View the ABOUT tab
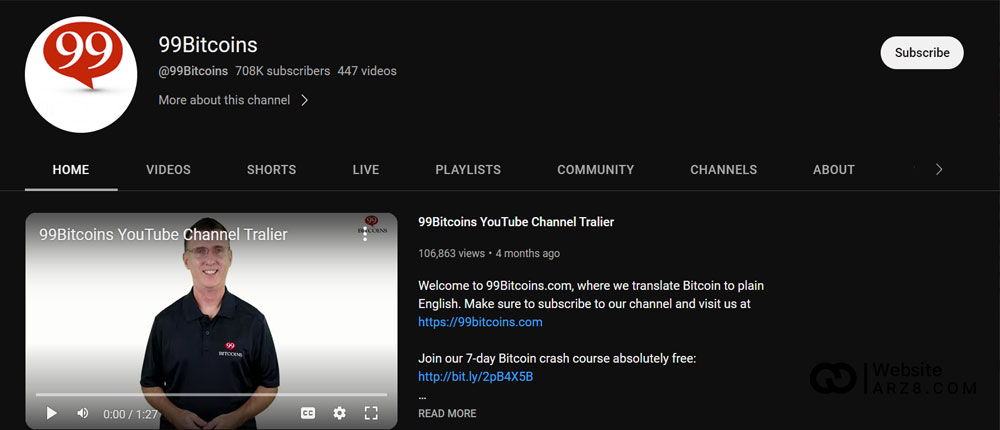 pyautogui.click(x=834, y=170)
